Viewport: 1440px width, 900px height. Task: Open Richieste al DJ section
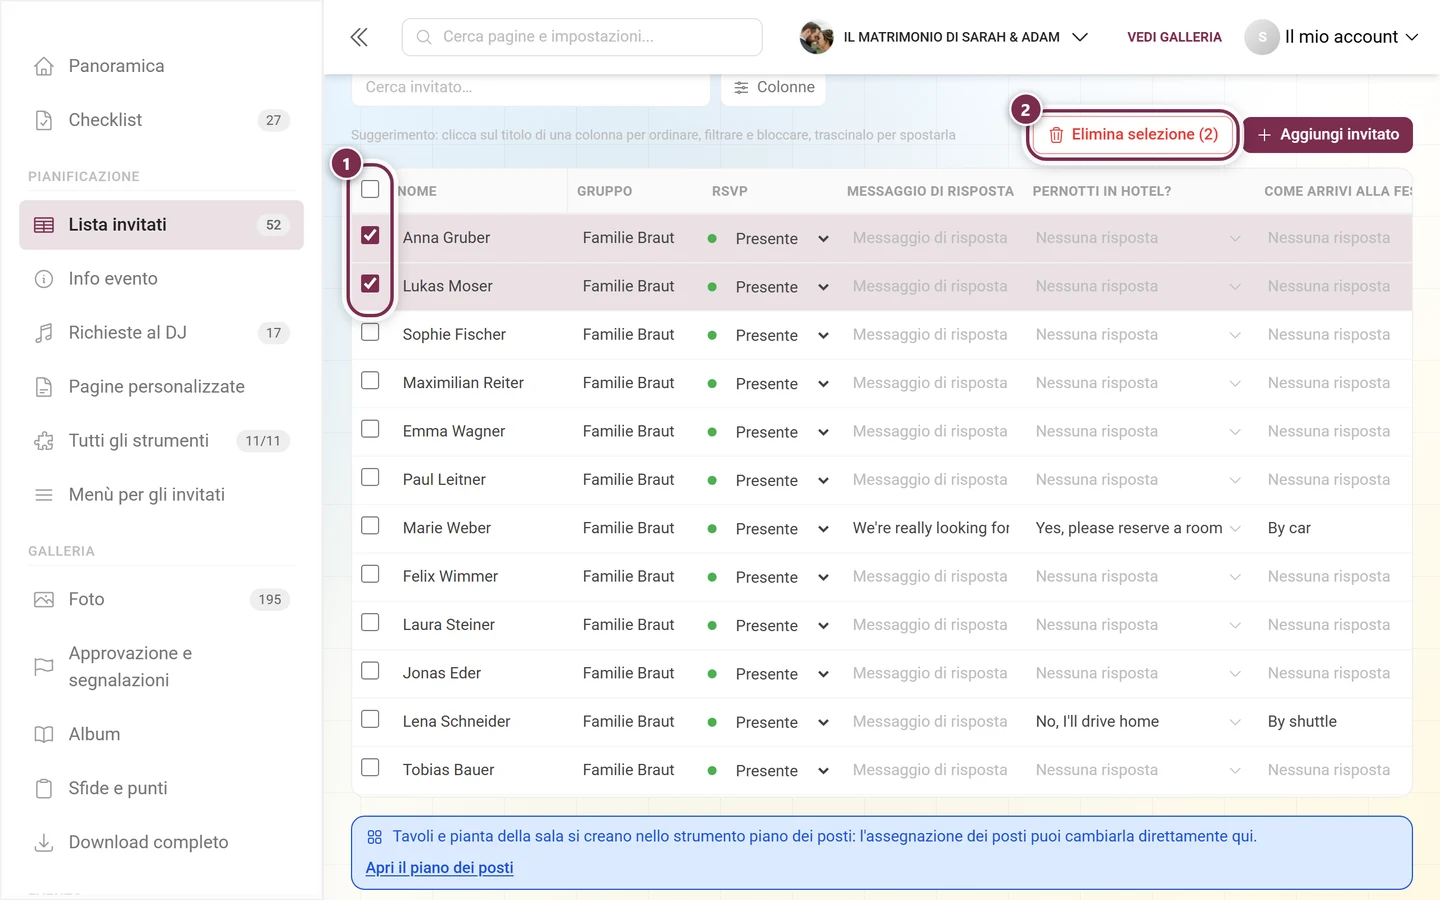pos(161,333)
